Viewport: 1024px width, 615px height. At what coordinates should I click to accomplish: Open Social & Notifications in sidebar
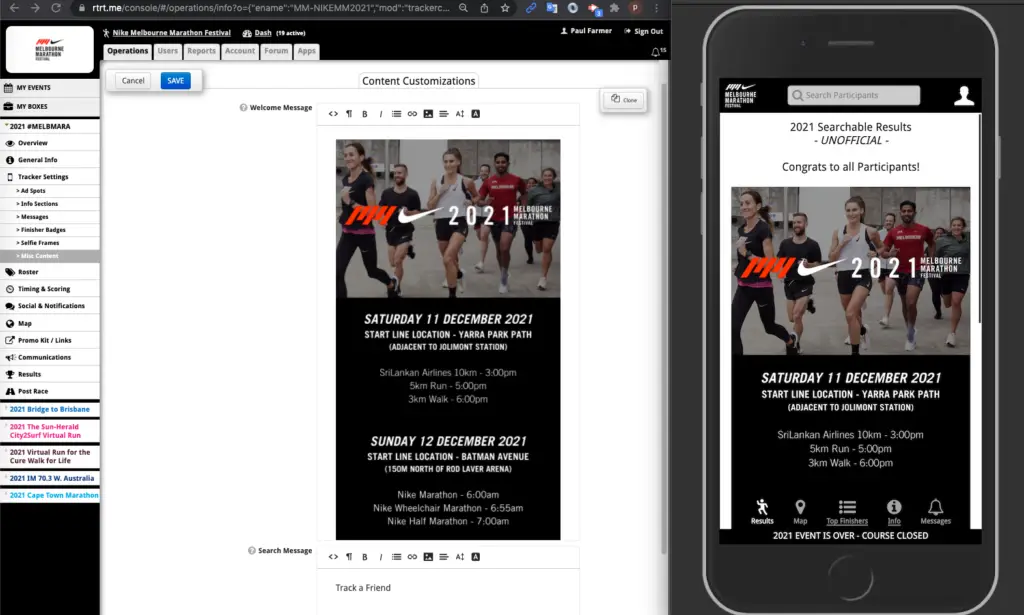click(x=50, y=306)
